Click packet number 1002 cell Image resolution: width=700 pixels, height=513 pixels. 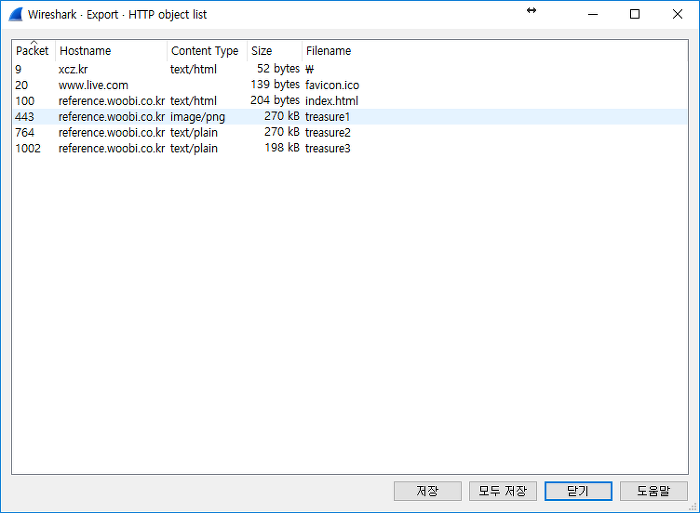pos(28,148)
